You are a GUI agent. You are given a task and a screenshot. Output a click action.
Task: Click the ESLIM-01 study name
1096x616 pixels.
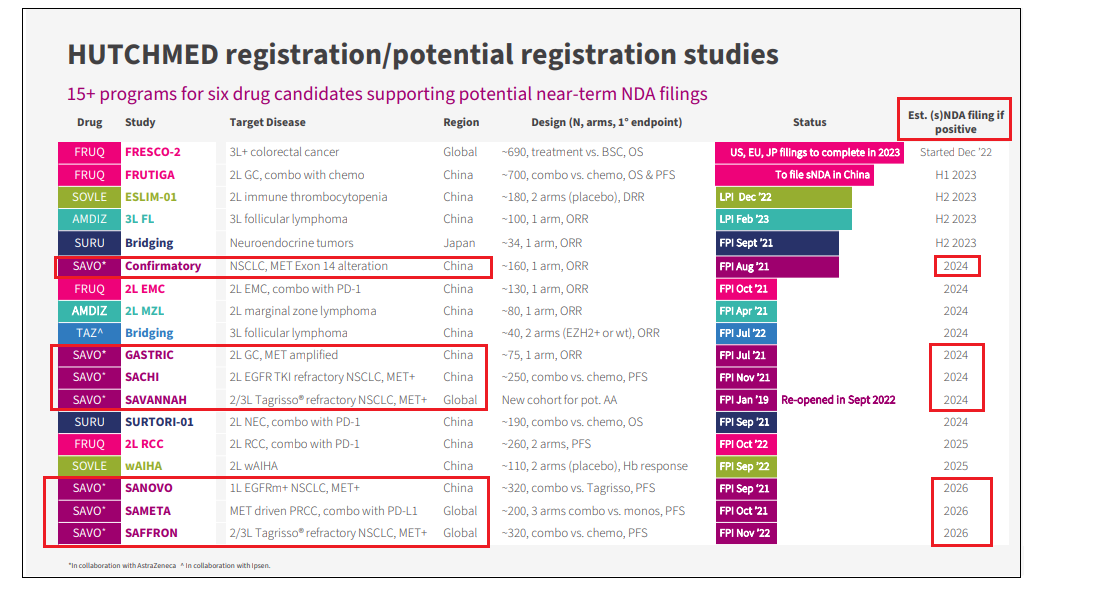tap(151, 197)
